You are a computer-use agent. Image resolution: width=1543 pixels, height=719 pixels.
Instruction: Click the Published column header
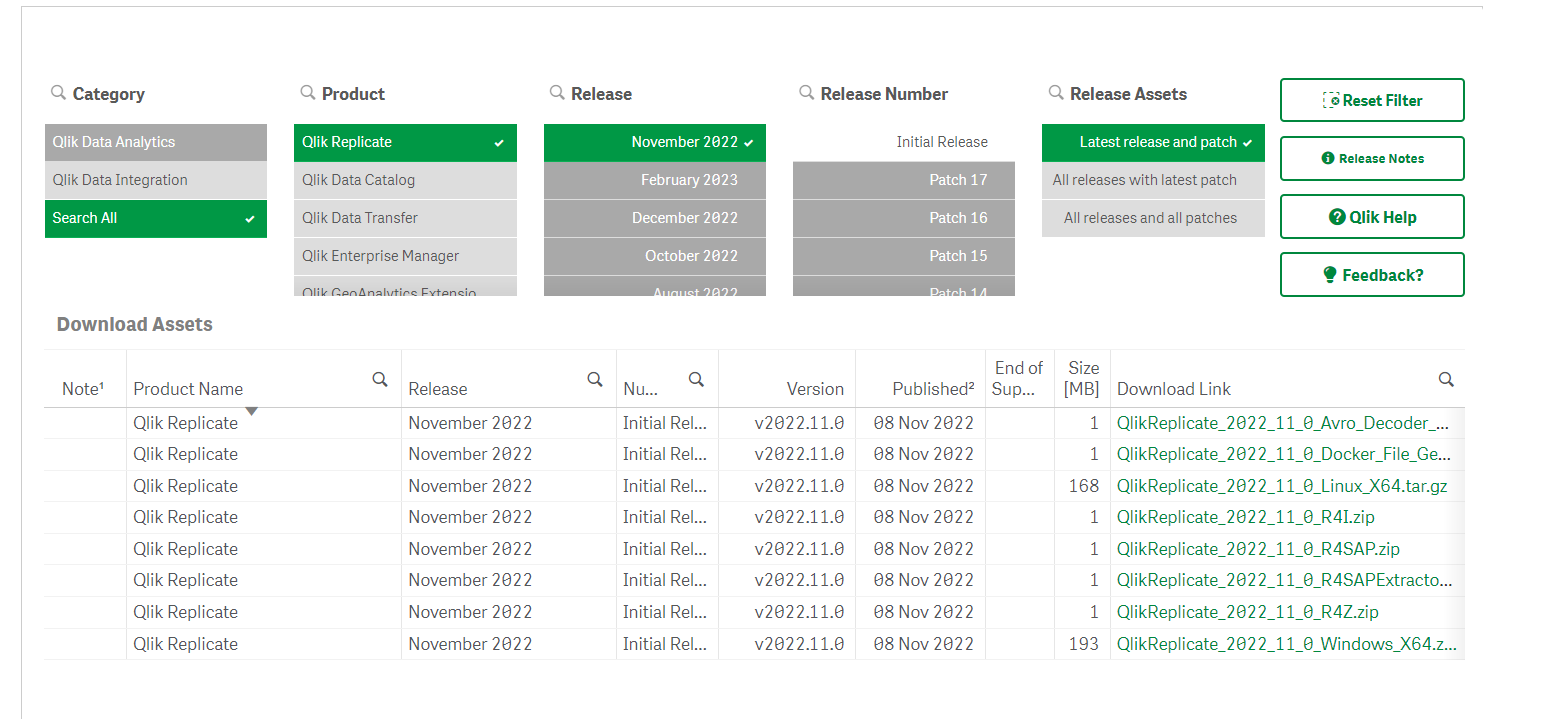933,389
